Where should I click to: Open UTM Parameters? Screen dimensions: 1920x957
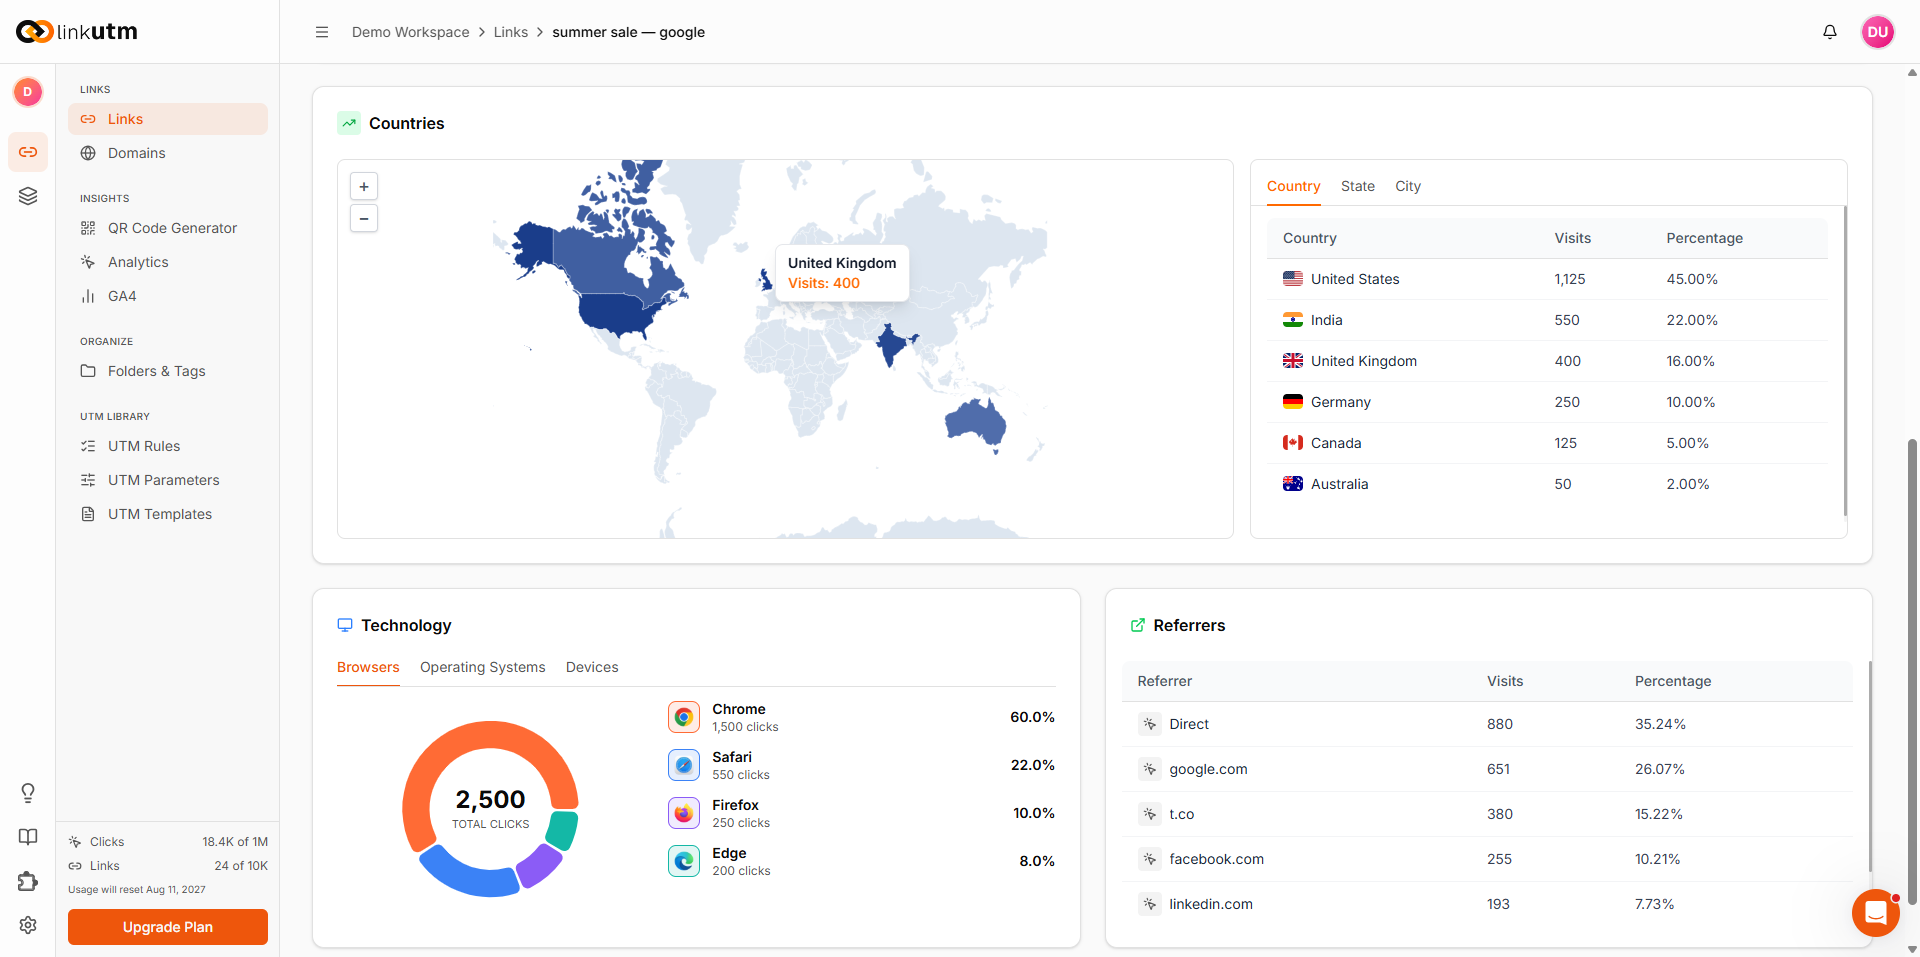(x=168, y=480)
